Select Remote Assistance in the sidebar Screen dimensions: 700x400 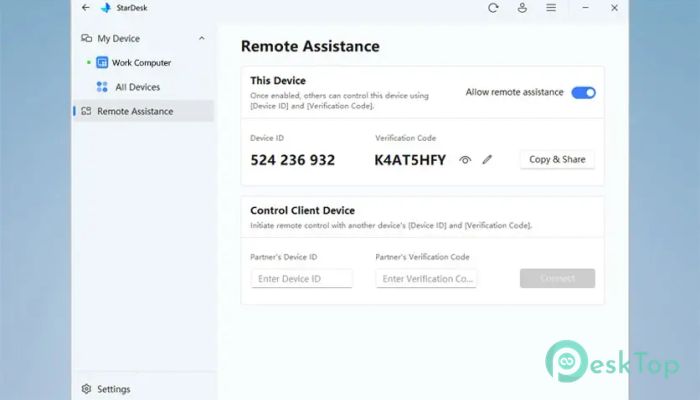pos(143,111)
